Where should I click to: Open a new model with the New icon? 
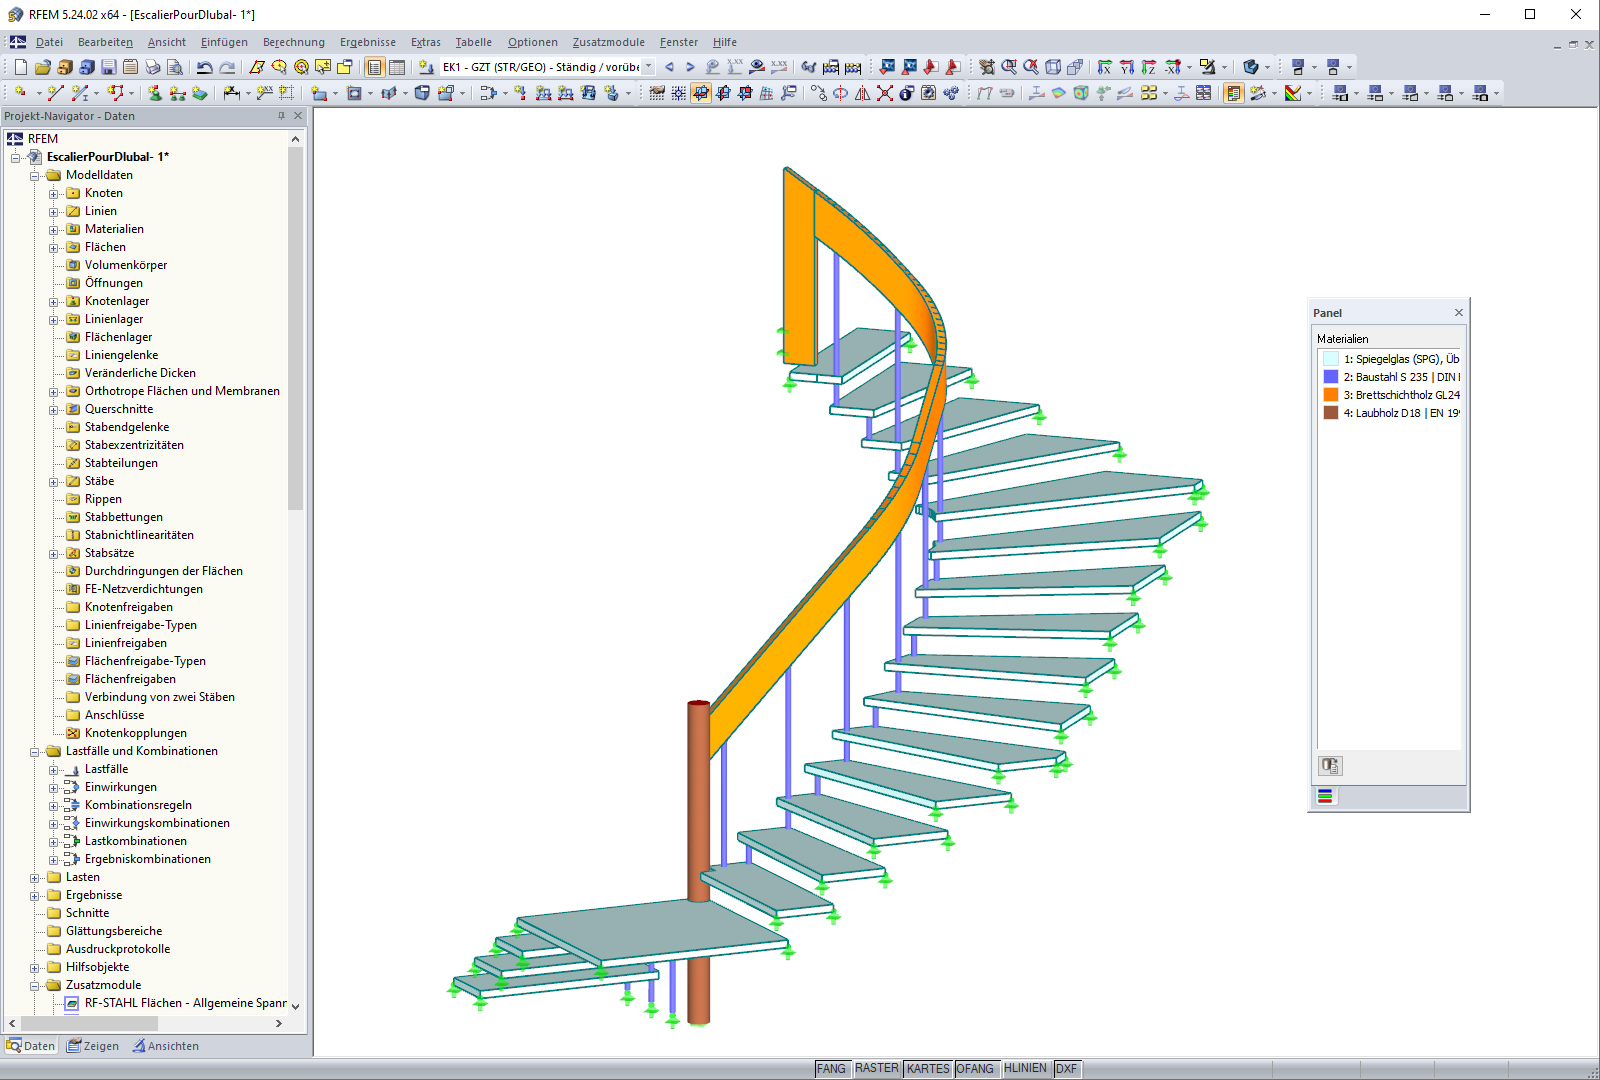click(x=20, y=67)
